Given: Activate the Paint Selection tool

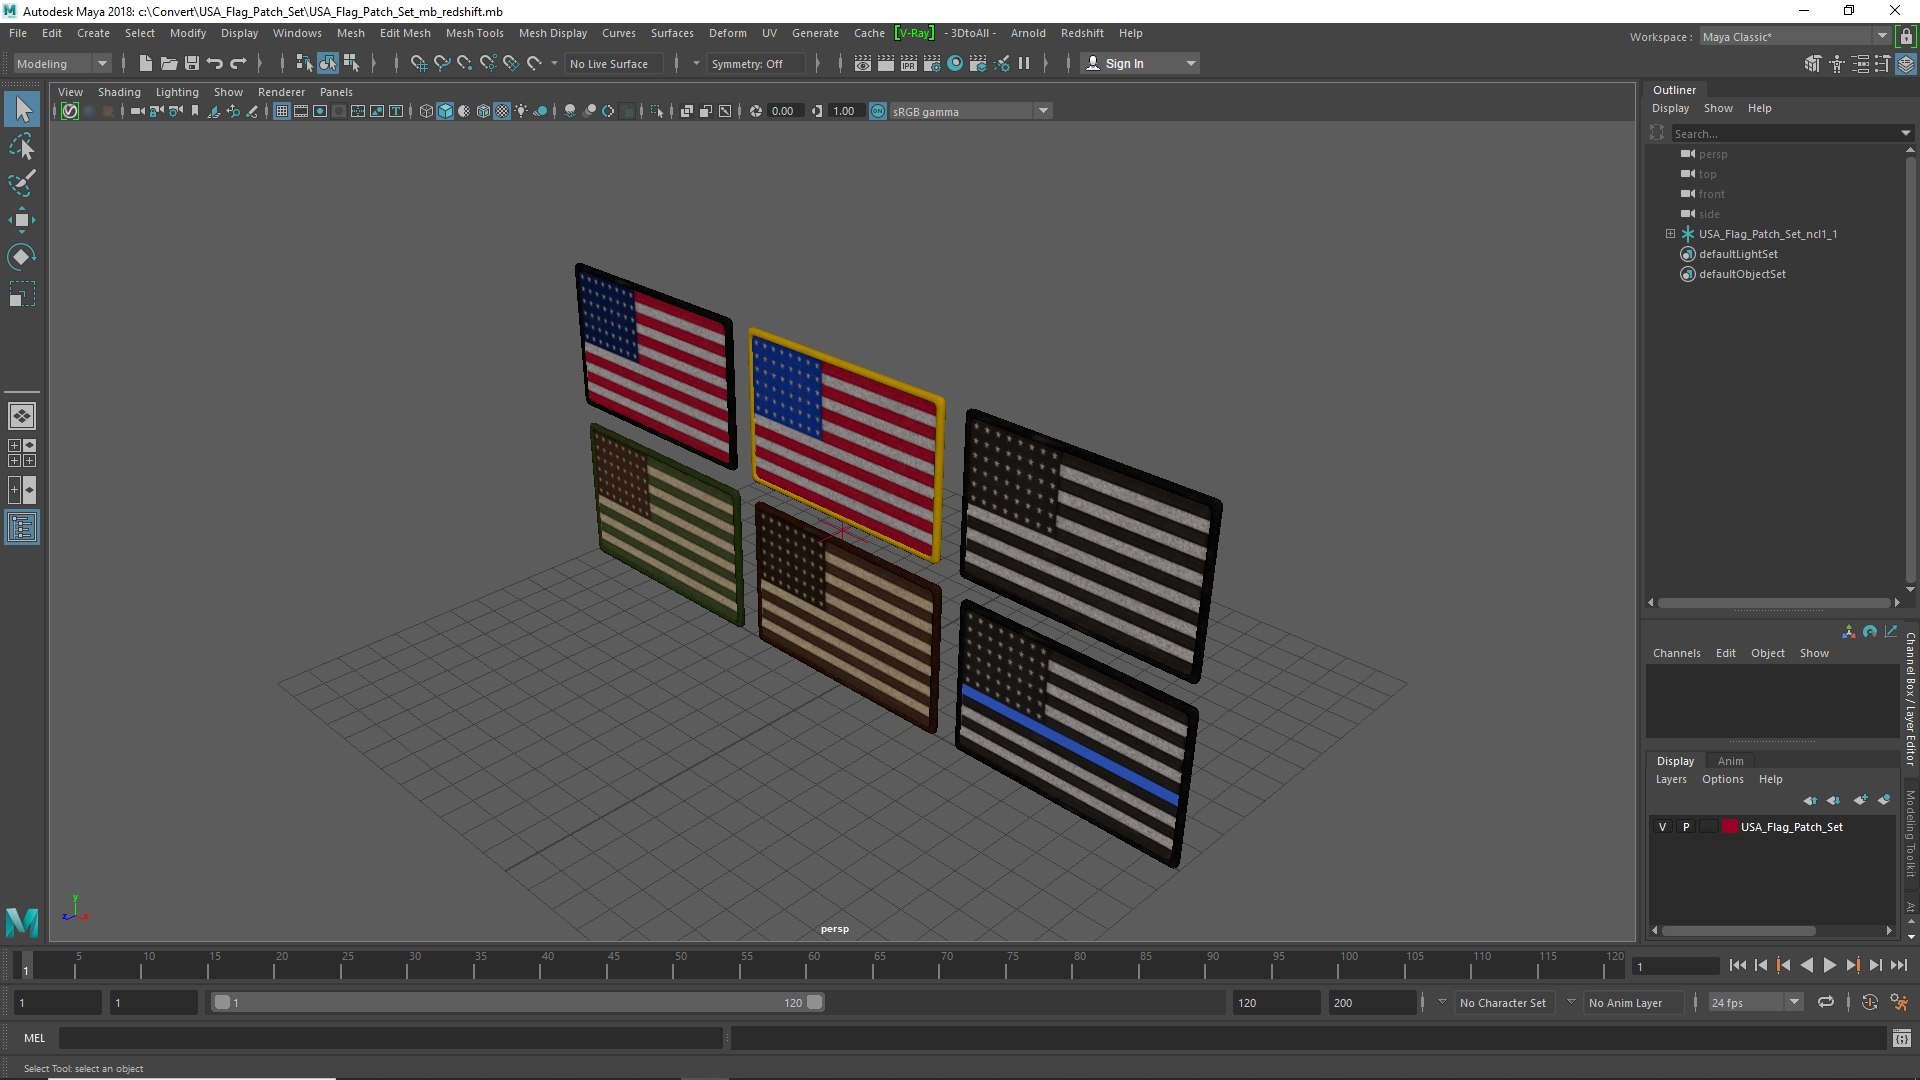Looking at the screenshot, I should pos(22,183).
